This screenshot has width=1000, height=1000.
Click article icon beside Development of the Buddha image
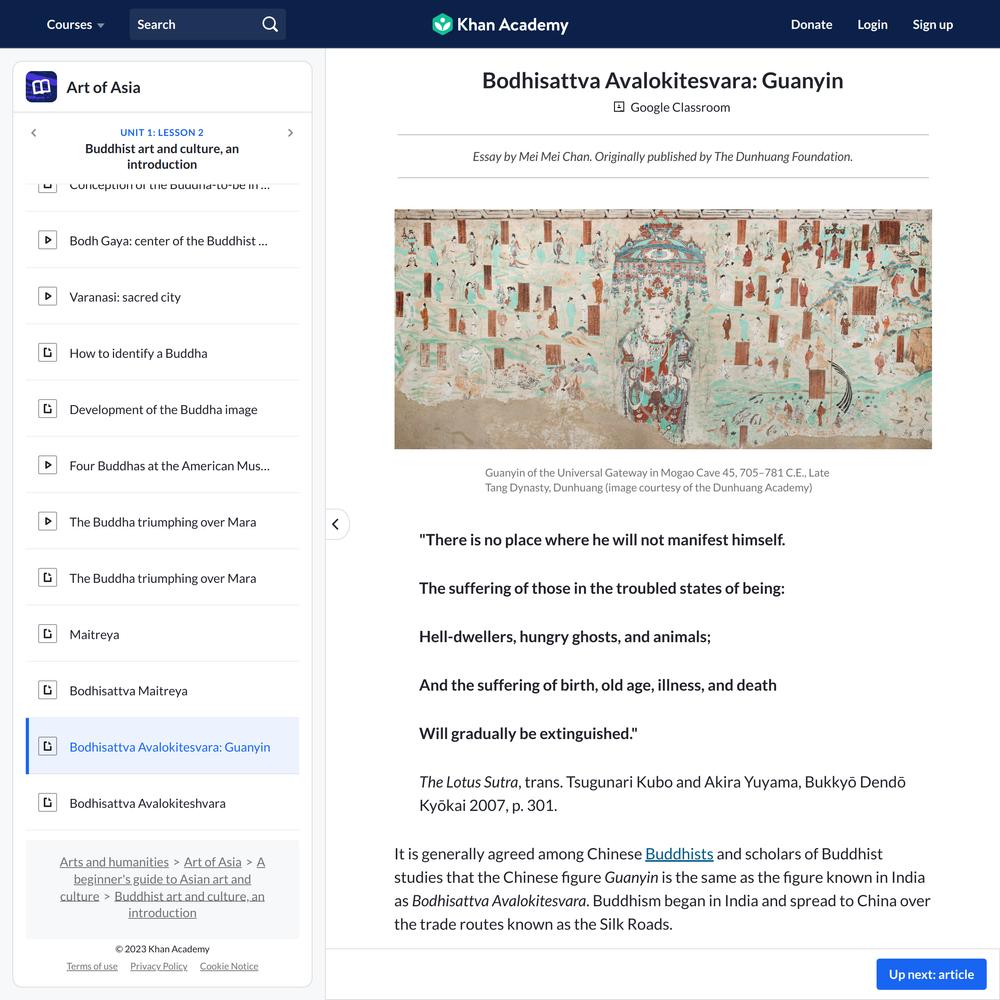tap(48, 409)
